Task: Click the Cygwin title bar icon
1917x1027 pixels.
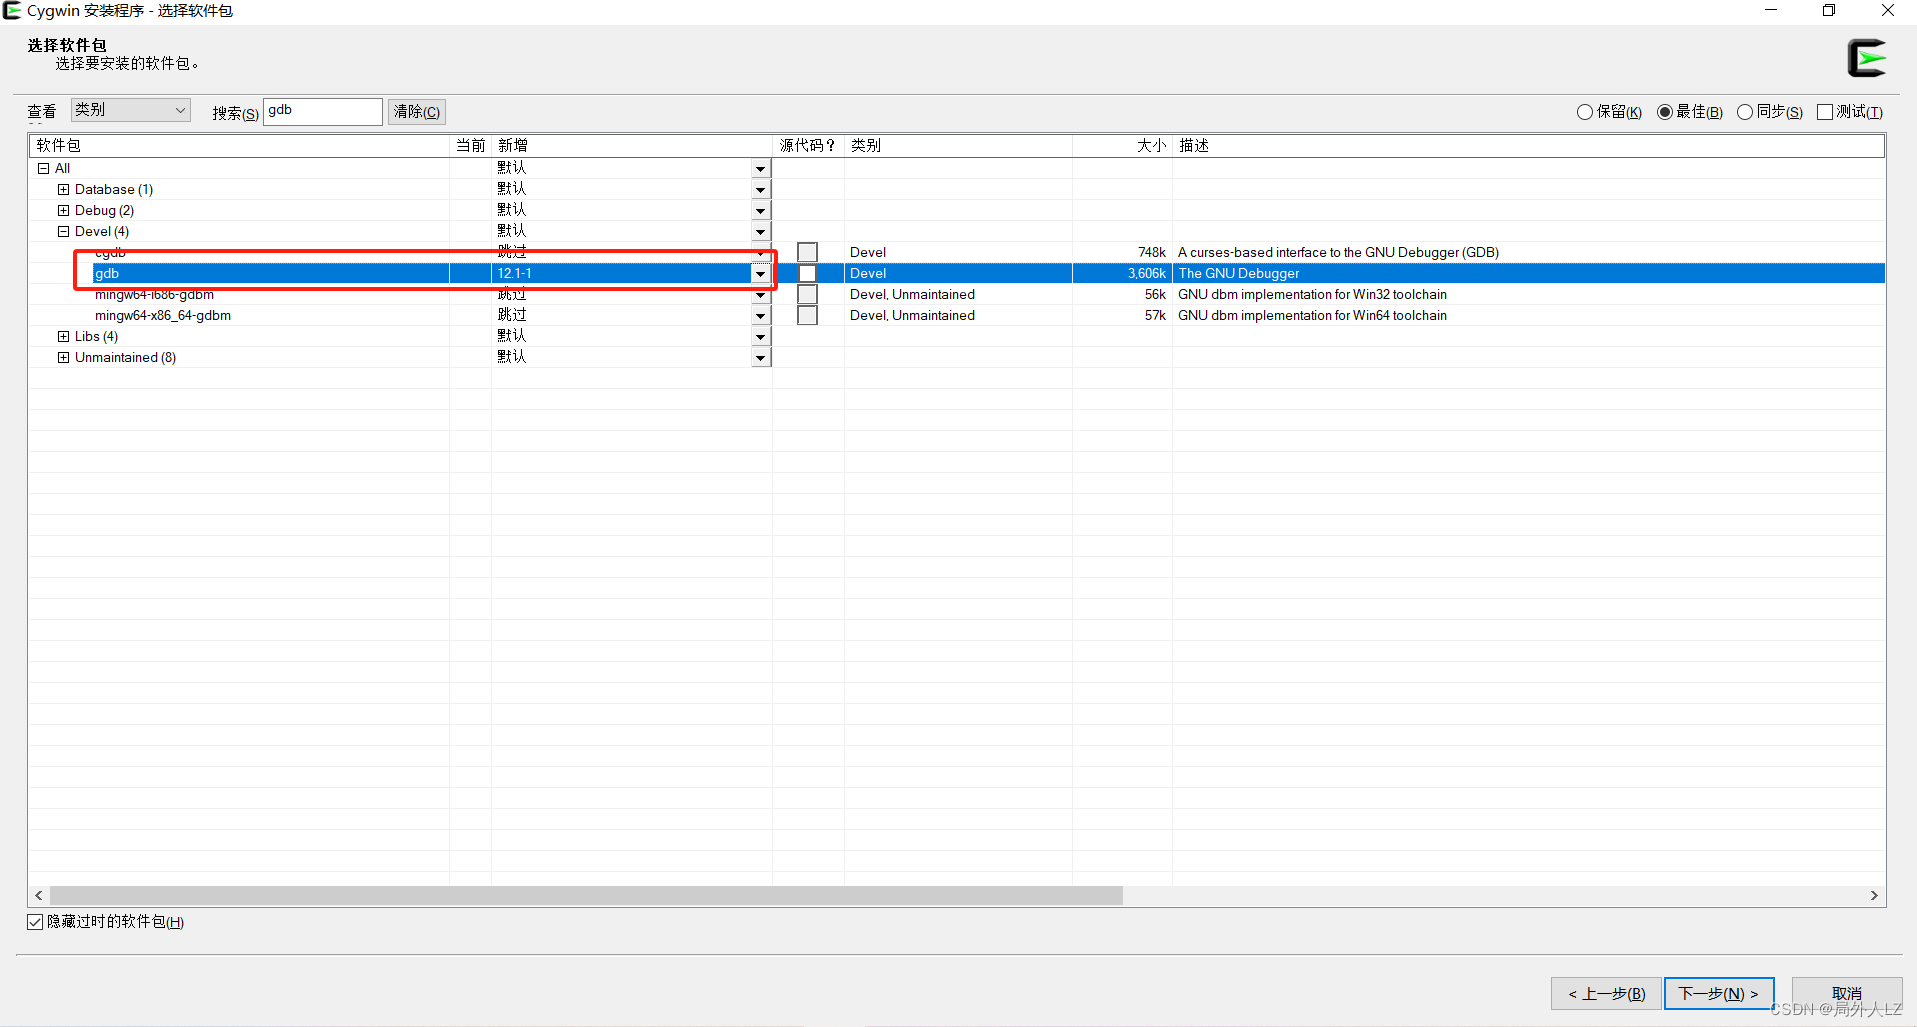Action: tap(12, 11)
